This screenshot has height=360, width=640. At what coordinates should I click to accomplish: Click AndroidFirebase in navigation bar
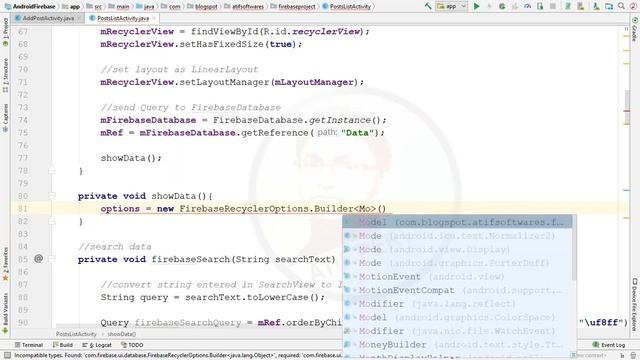tap(30, 7)
